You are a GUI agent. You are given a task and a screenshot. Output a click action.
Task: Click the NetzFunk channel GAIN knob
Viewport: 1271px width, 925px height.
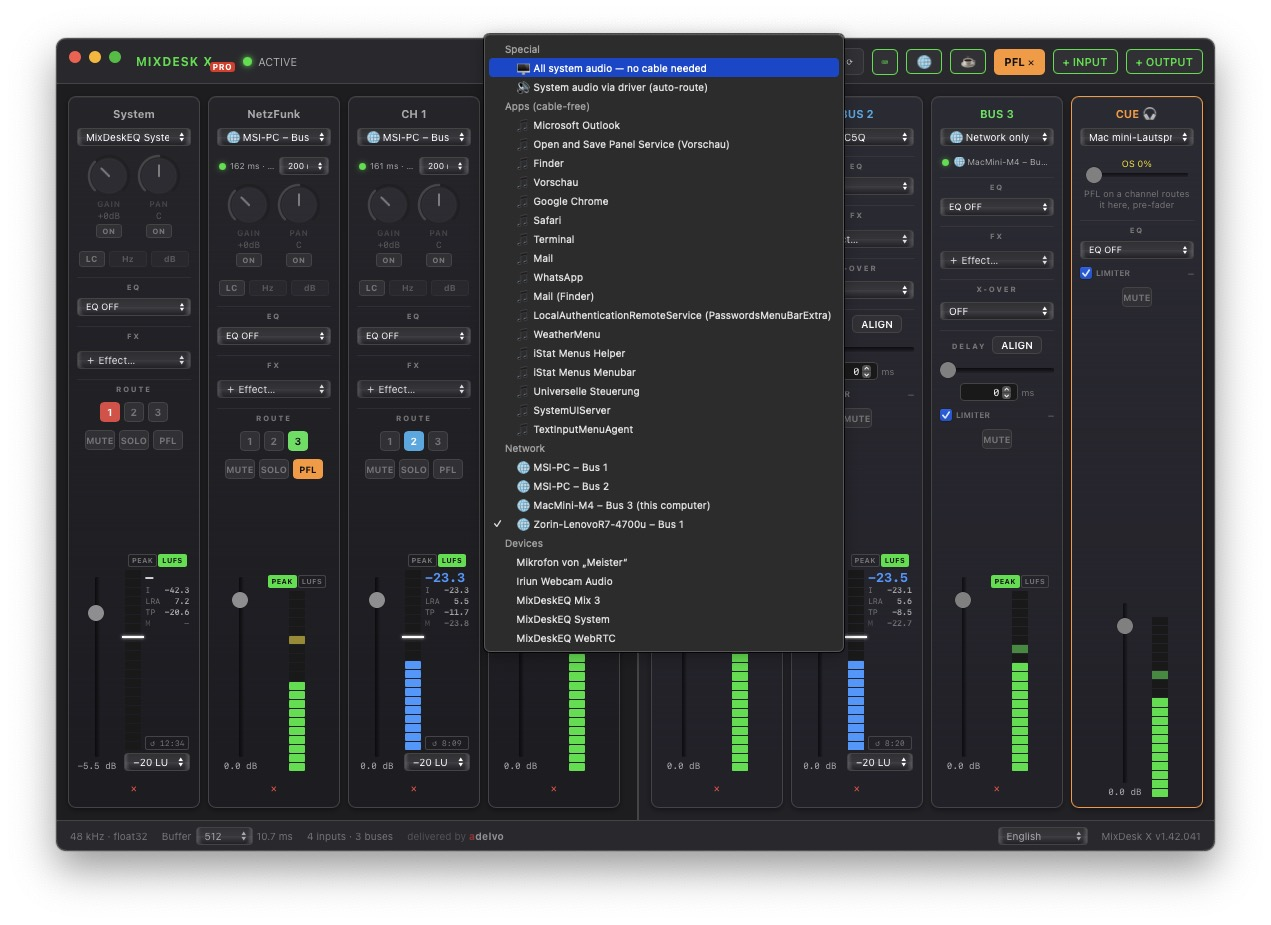[x=248, y=206]
